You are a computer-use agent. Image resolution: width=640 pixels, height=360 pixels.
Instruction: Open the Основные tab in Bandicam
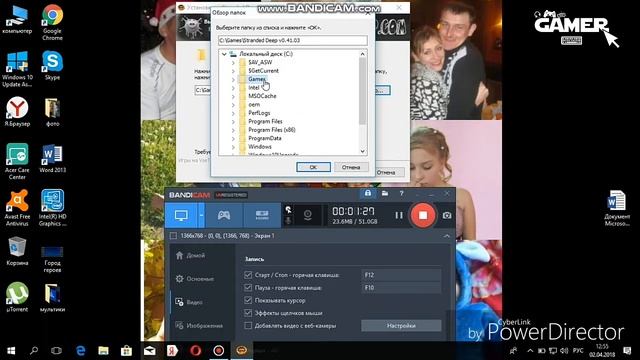(195, 279)
